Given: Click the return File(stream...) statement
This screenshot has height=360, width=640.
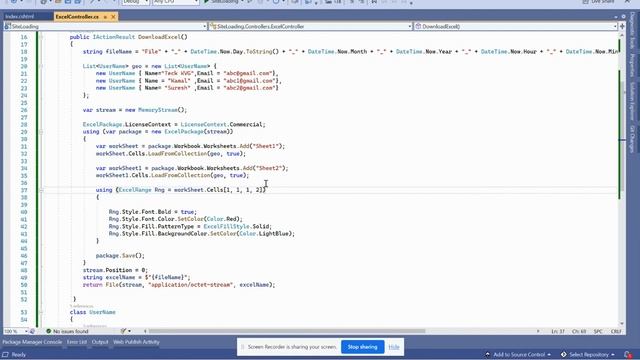Looking at the screenshot, I should (x=179, y=285).
